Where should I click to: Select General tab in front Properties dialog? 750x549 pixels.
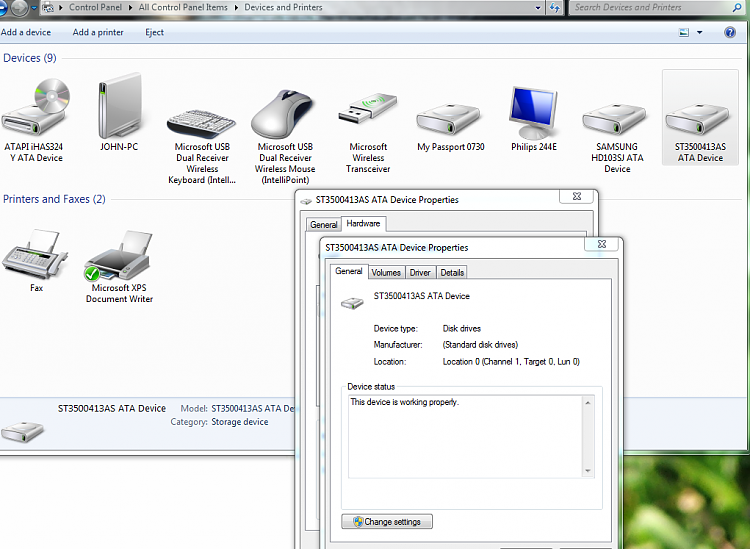[x=349, y=271]
